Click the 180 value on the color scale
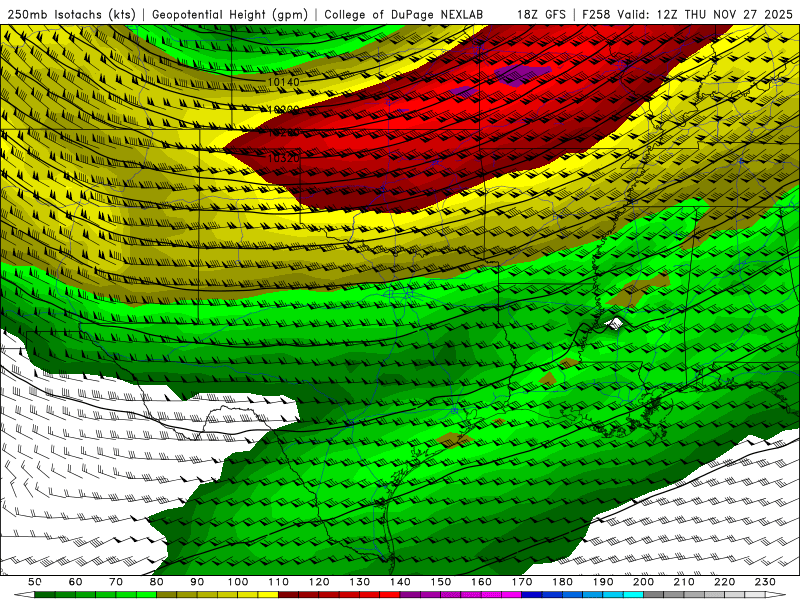Screen dimensions: 800x600 point(562,582)
